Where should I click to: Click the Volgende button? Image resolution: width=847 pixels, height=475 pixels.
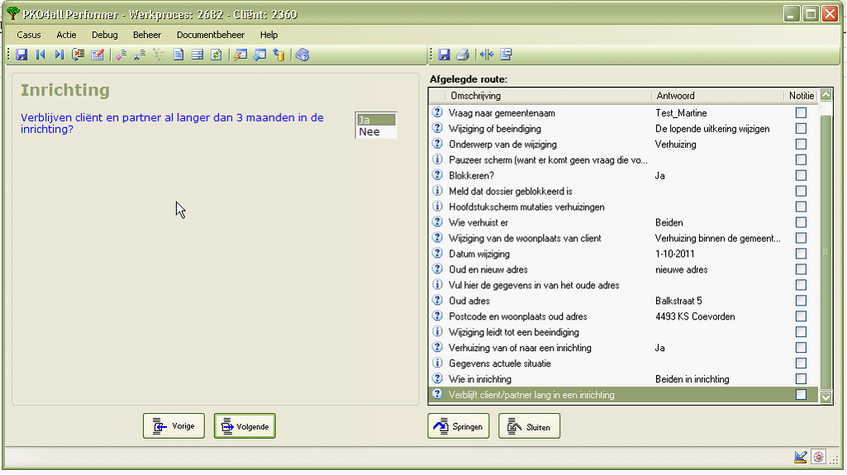coord(245,426)
